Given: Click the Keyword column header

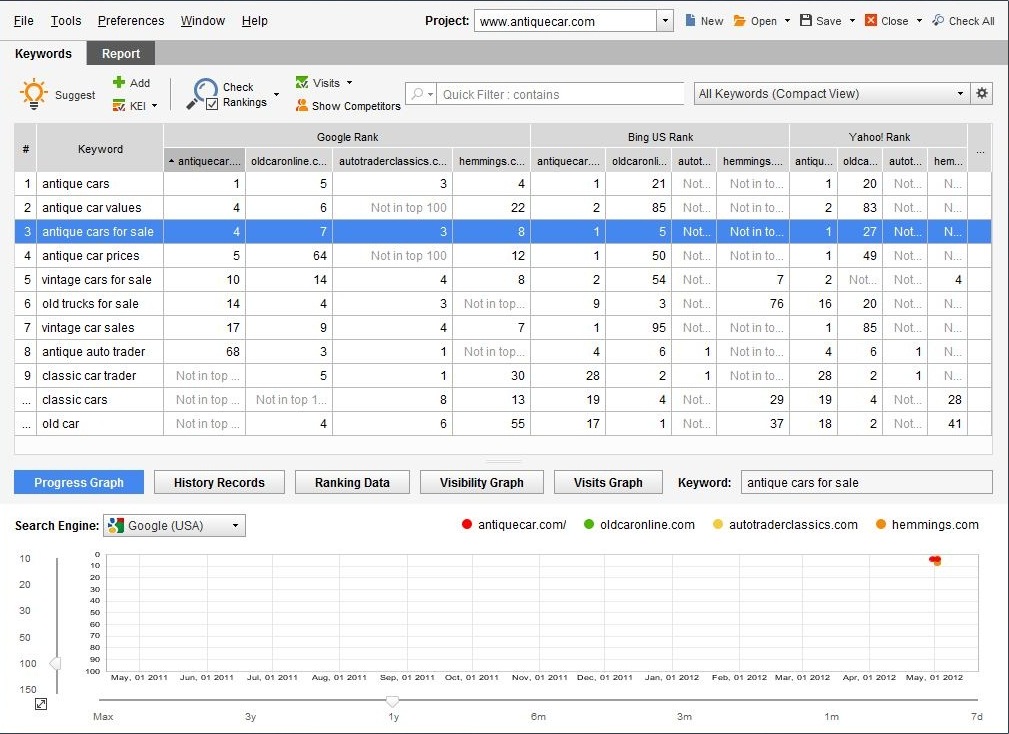Looking at the screenshot, I should tap(100, 149).
